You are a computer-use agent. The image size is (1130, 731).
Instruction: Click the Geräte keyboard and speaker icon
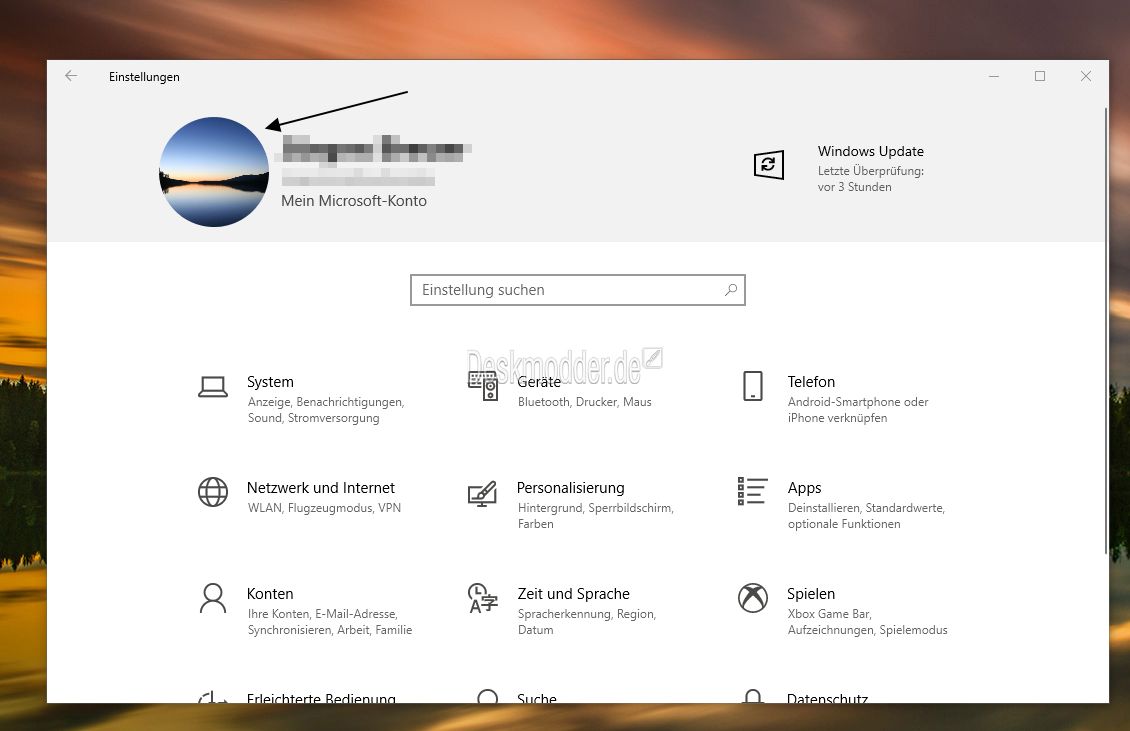[483, 386]
